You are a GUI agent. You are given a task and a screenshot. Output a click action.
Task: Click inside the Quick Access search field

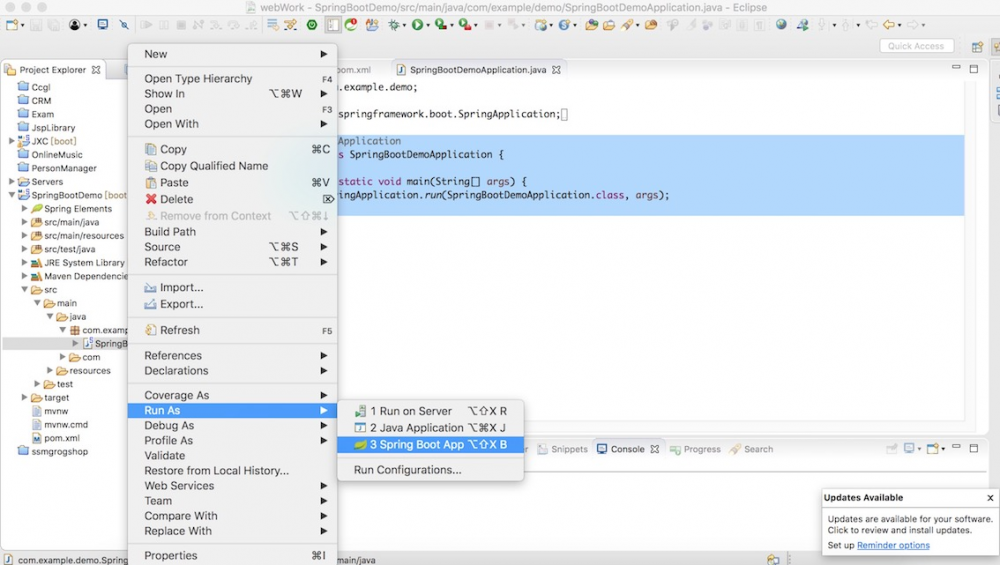coord(916,46)
